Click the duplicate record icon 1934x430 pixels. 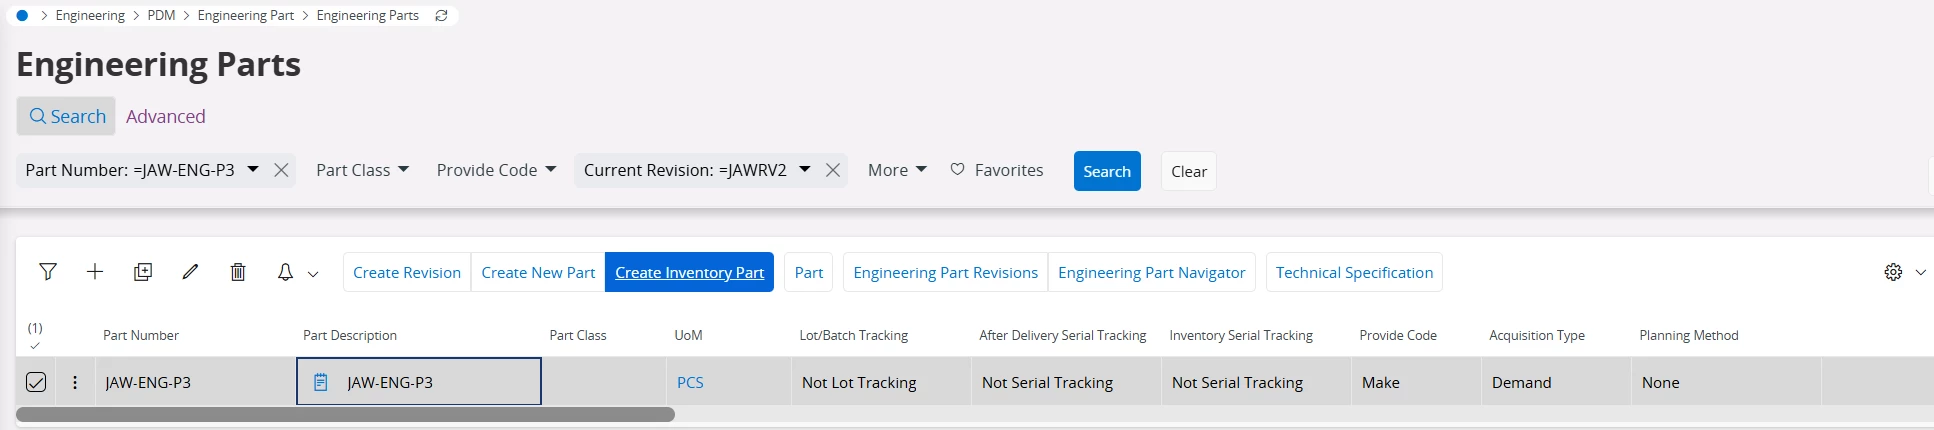tap(143, 272)
